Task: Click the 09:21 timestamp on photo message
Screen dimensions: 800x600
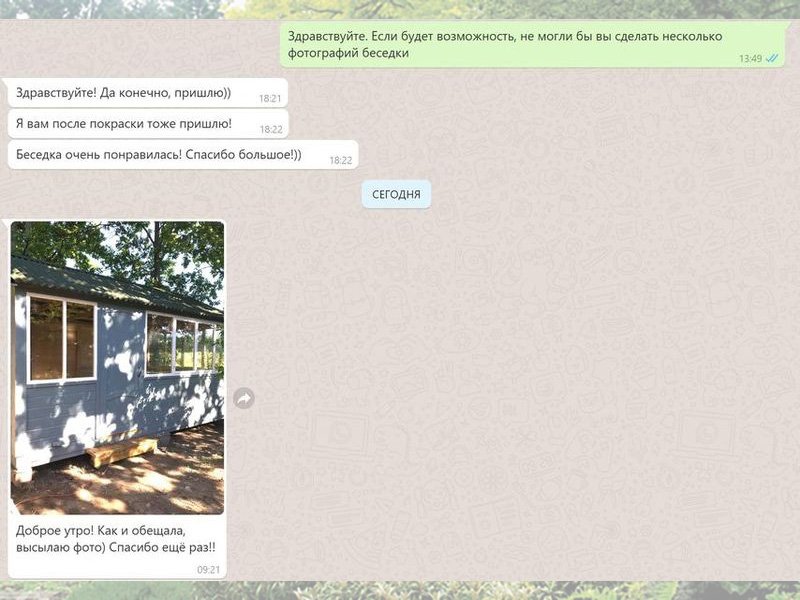Action: tap(209, 570)
